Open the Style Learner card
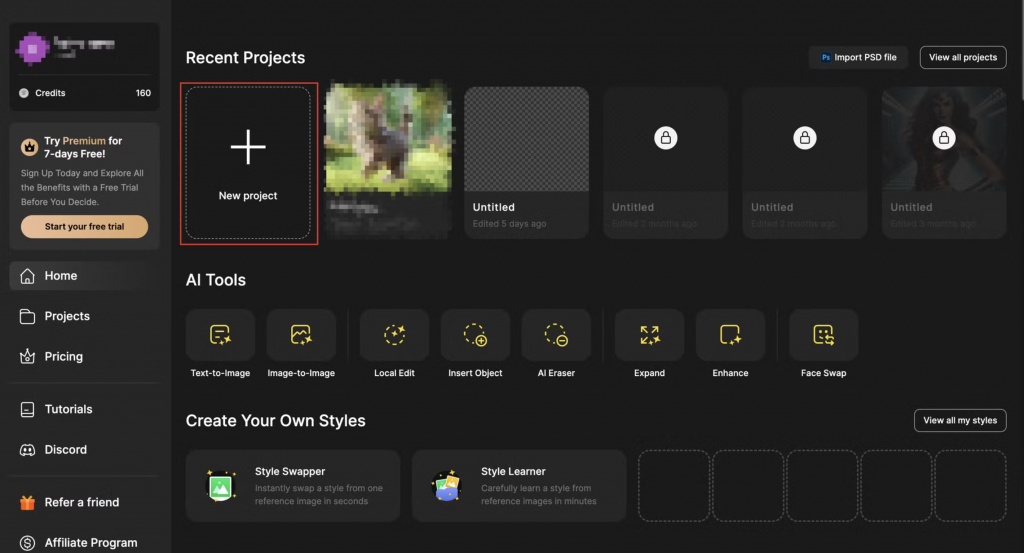This screenshot has width=1024, height=553. (x=519, y=486)
